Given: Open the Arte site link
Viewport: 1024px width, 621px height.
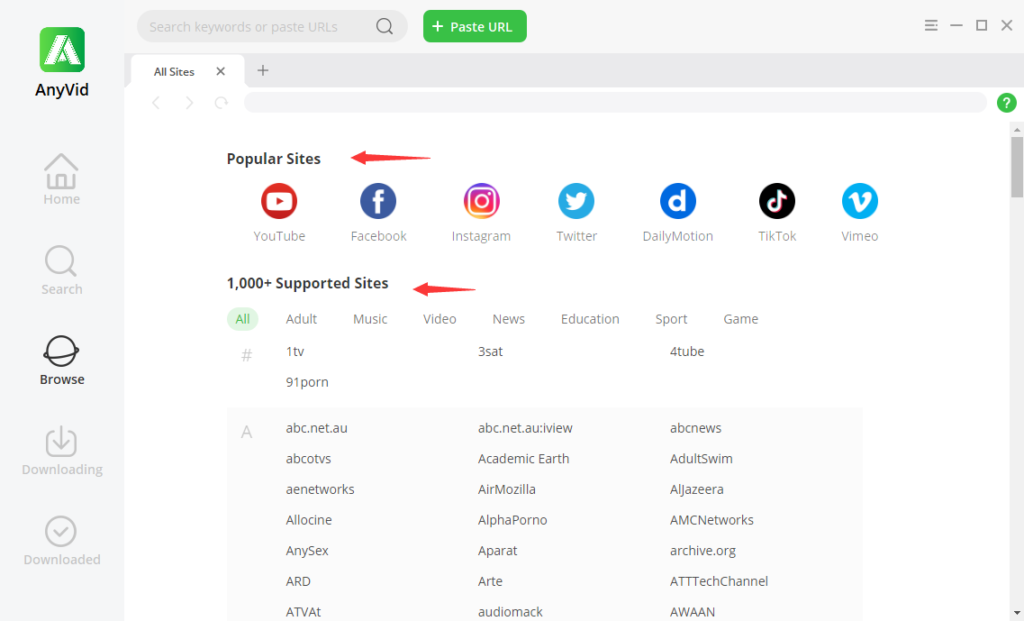Looking at the screenshot, I should coord(490,581).
